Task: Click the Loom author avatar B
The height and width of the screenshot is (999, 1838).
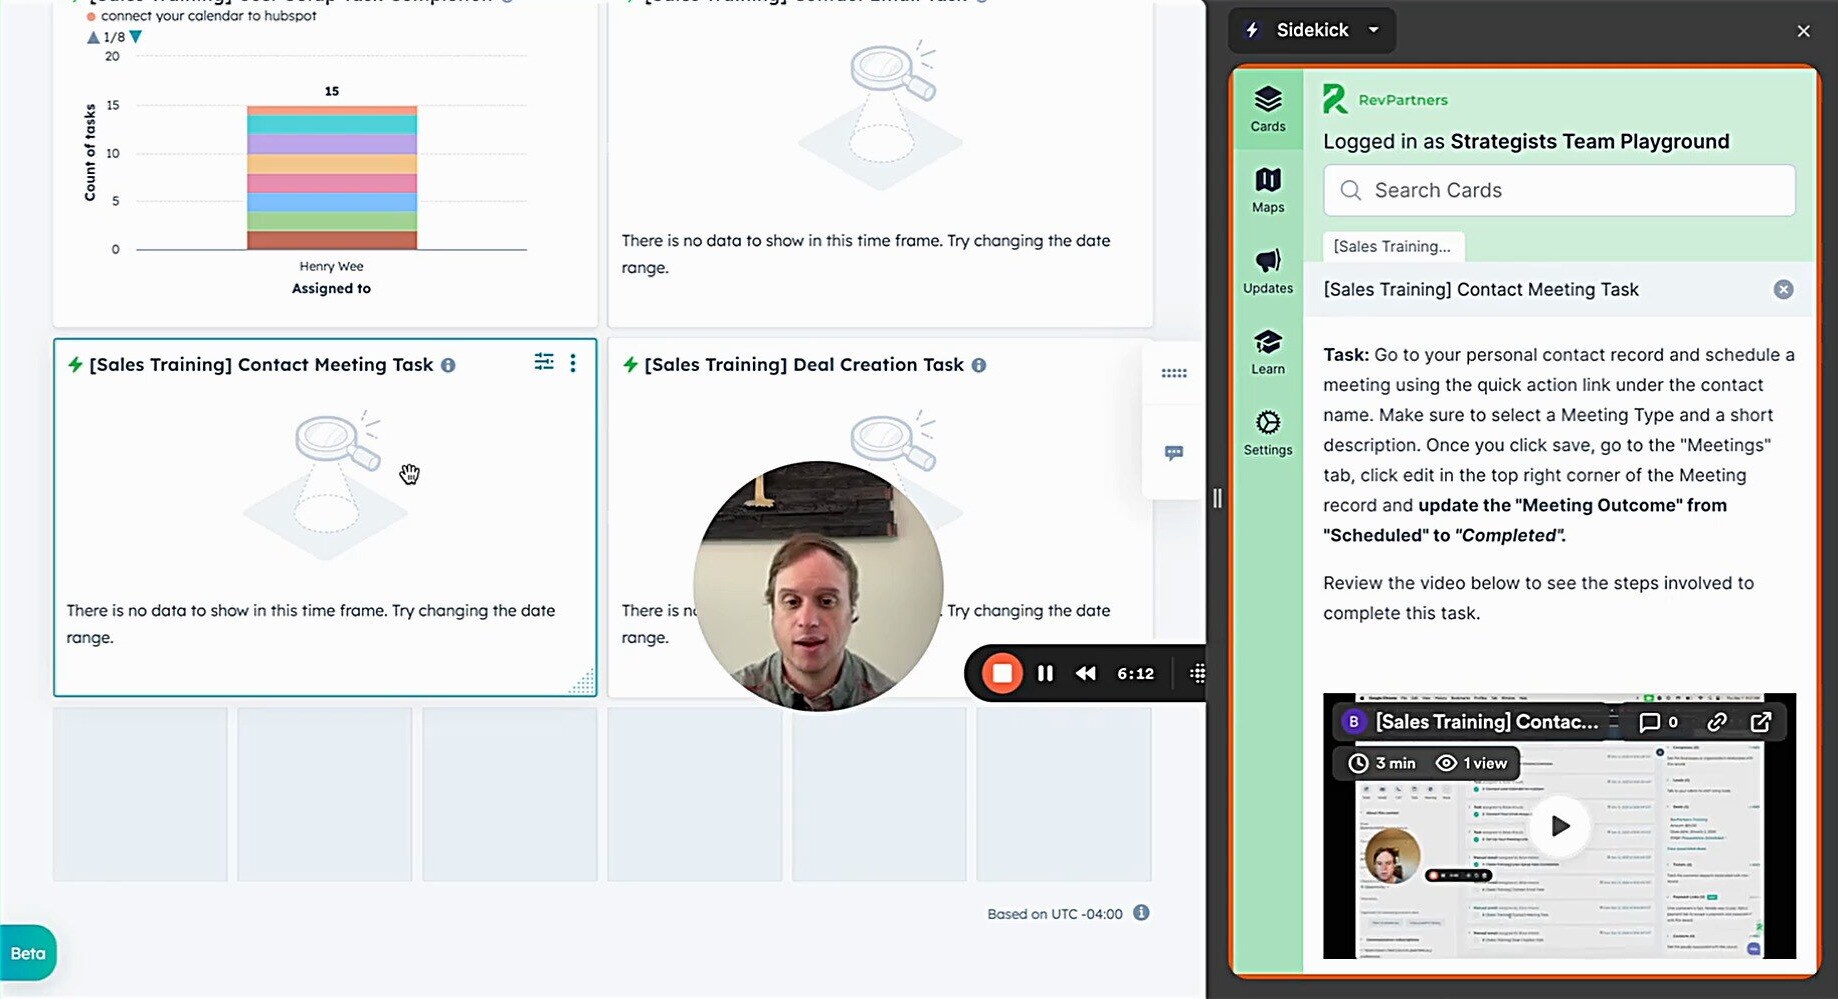Action: coord(1353,722)
